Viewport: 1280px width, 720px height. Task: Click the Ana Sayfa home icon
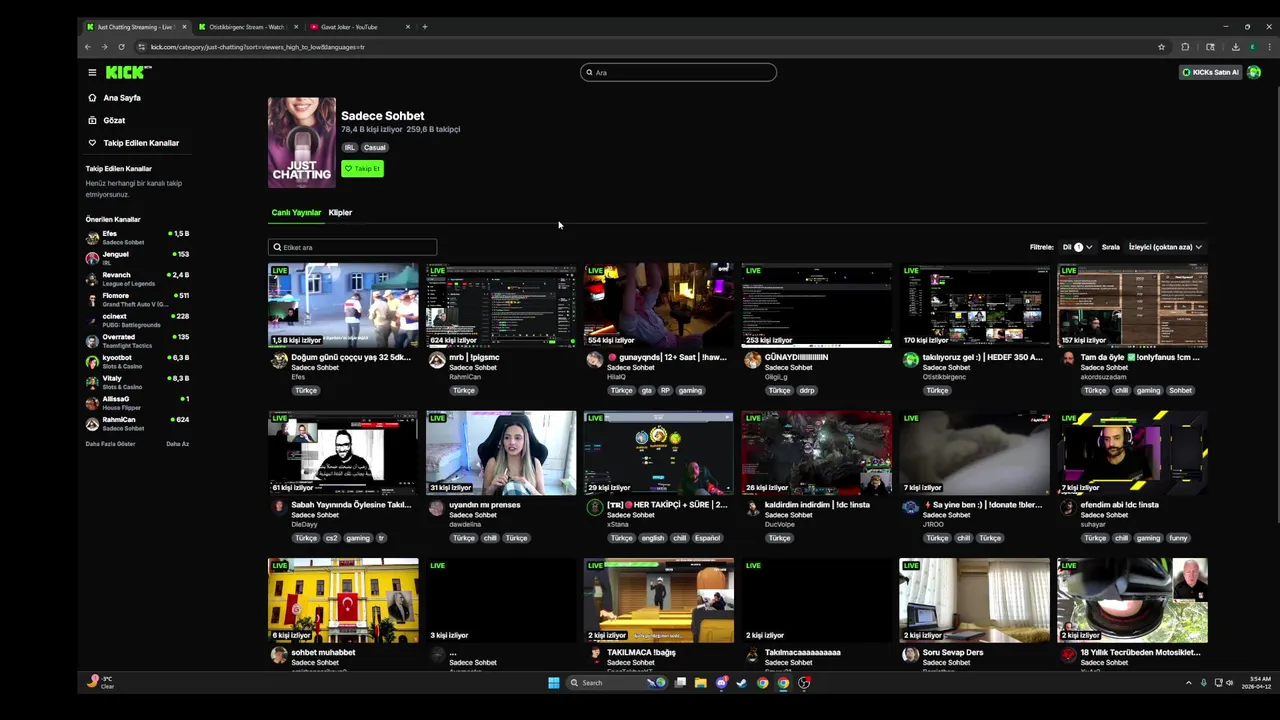(92, 98)
